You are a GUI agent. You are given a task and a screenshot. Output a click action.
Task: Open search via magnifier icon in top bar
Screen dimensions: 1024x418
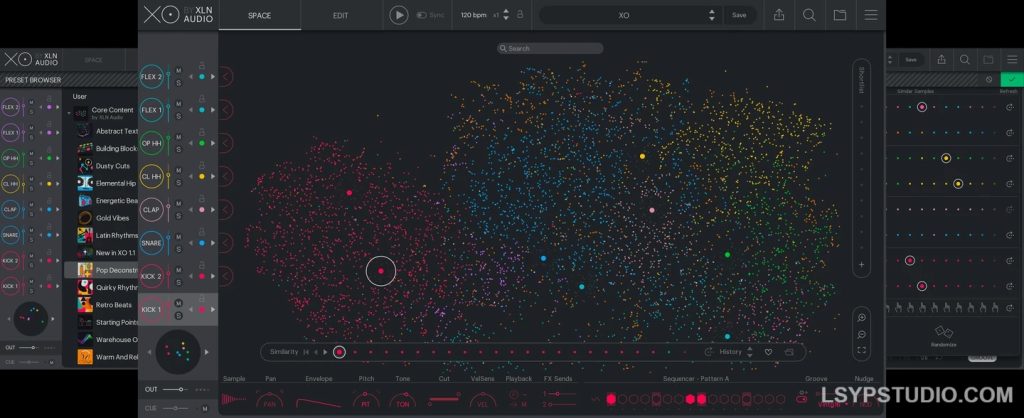click(809, 15)
